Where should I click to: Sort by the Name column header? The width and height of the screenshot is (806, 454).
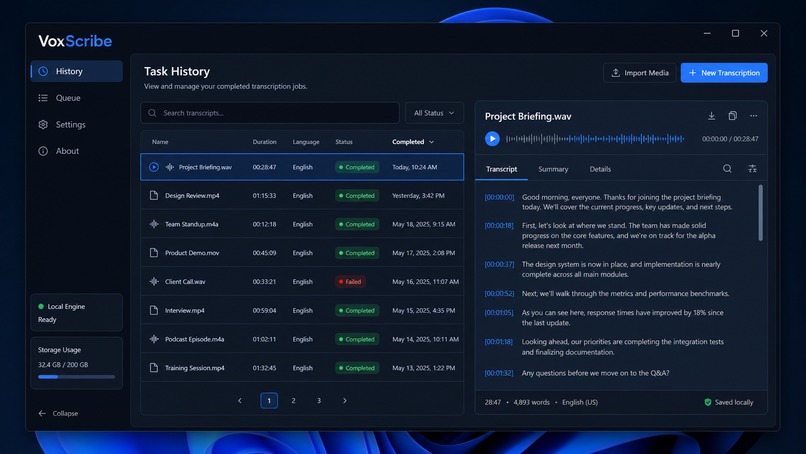click(160, 141)
